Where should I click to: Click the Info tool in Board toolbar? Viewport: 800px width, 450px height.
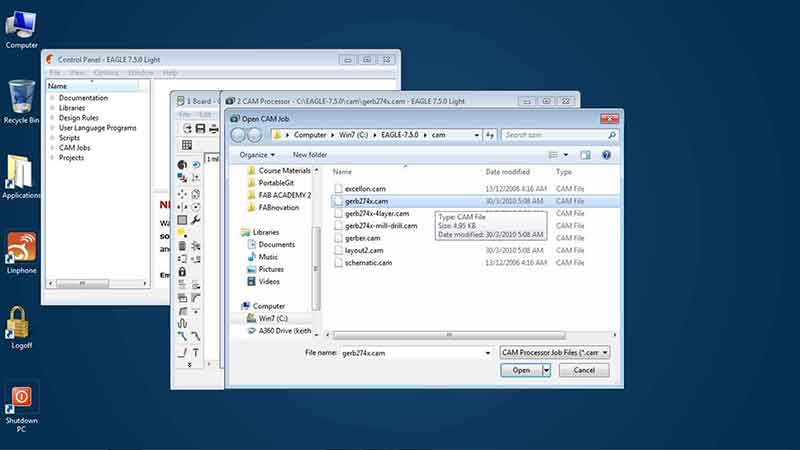click(182, 164)
